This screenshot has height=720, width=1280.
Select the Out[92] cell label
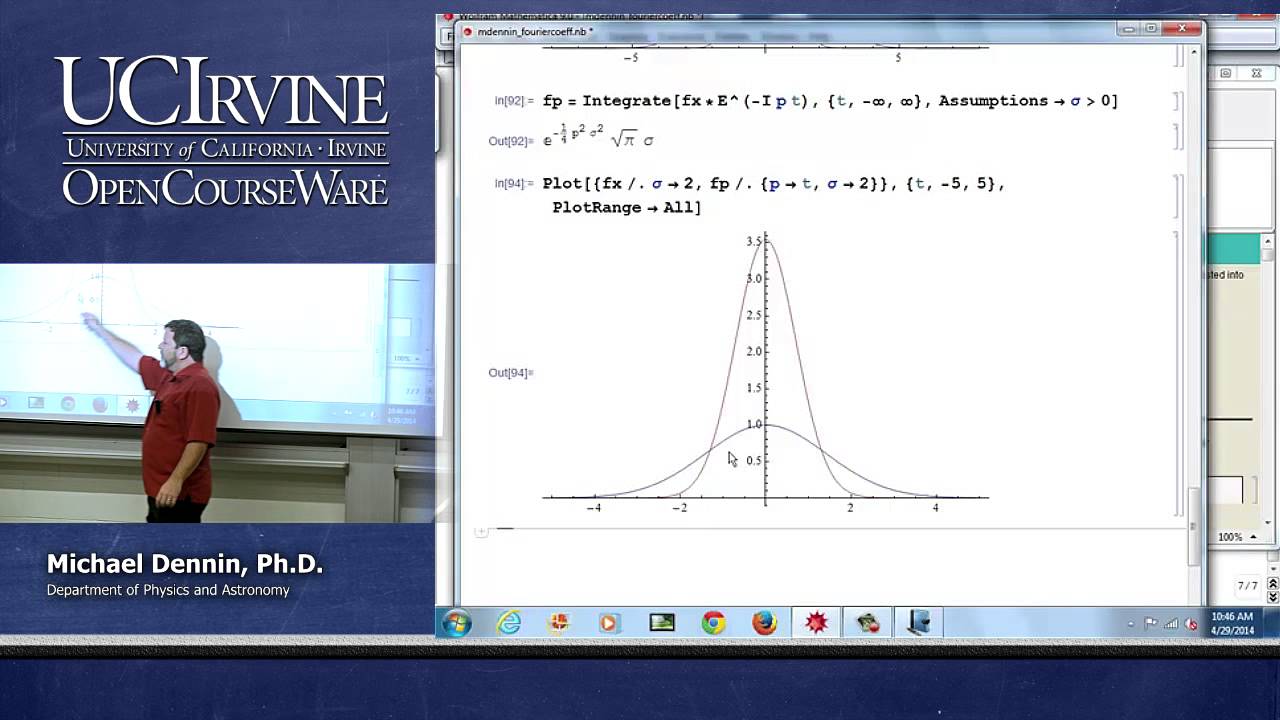511,141
